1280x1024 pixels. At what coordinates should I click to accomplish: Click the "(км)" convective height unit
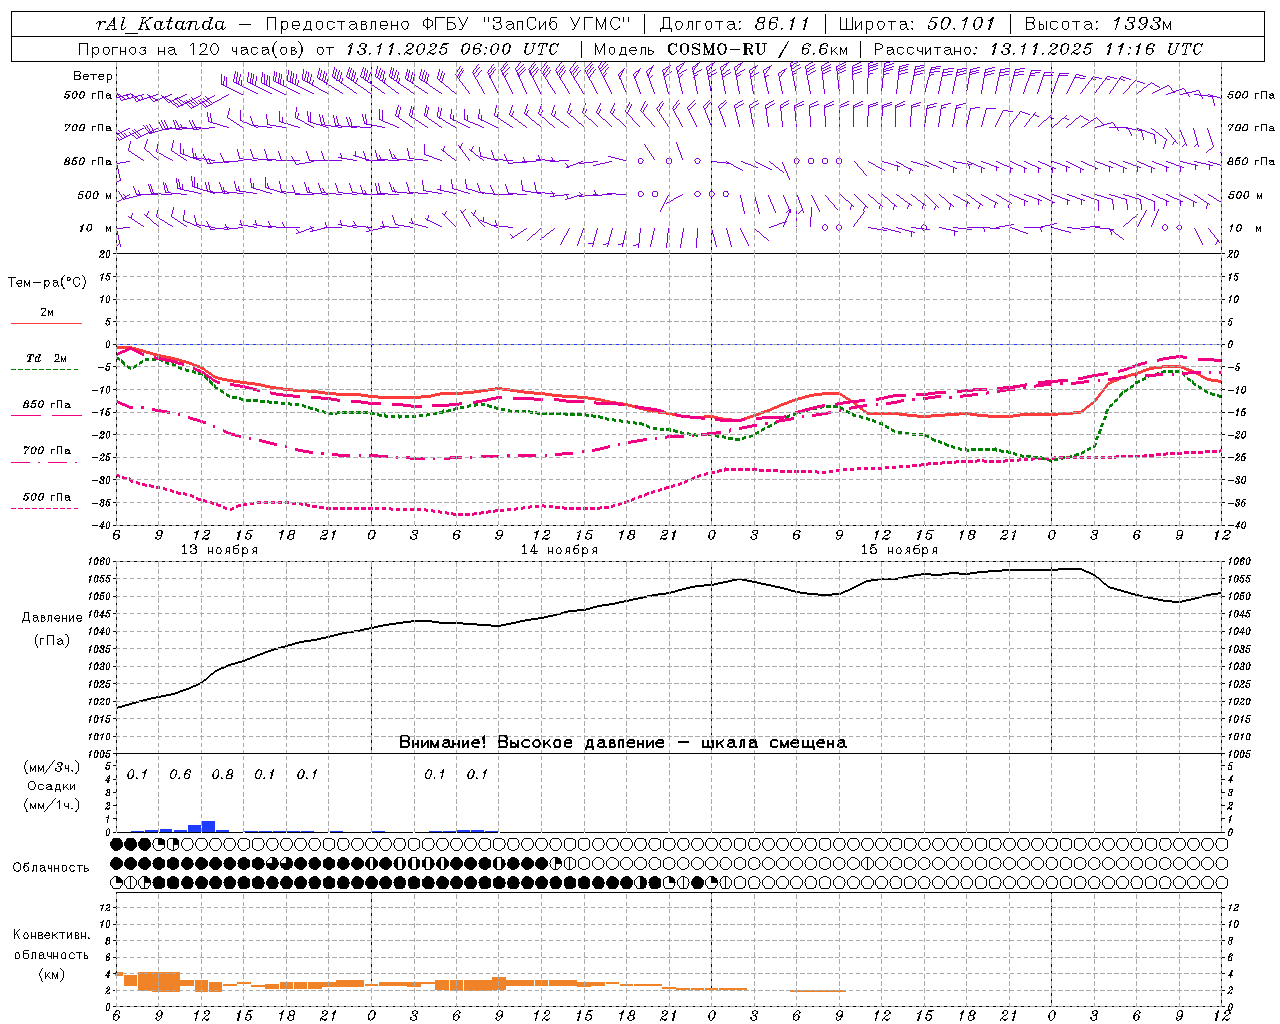51,974
